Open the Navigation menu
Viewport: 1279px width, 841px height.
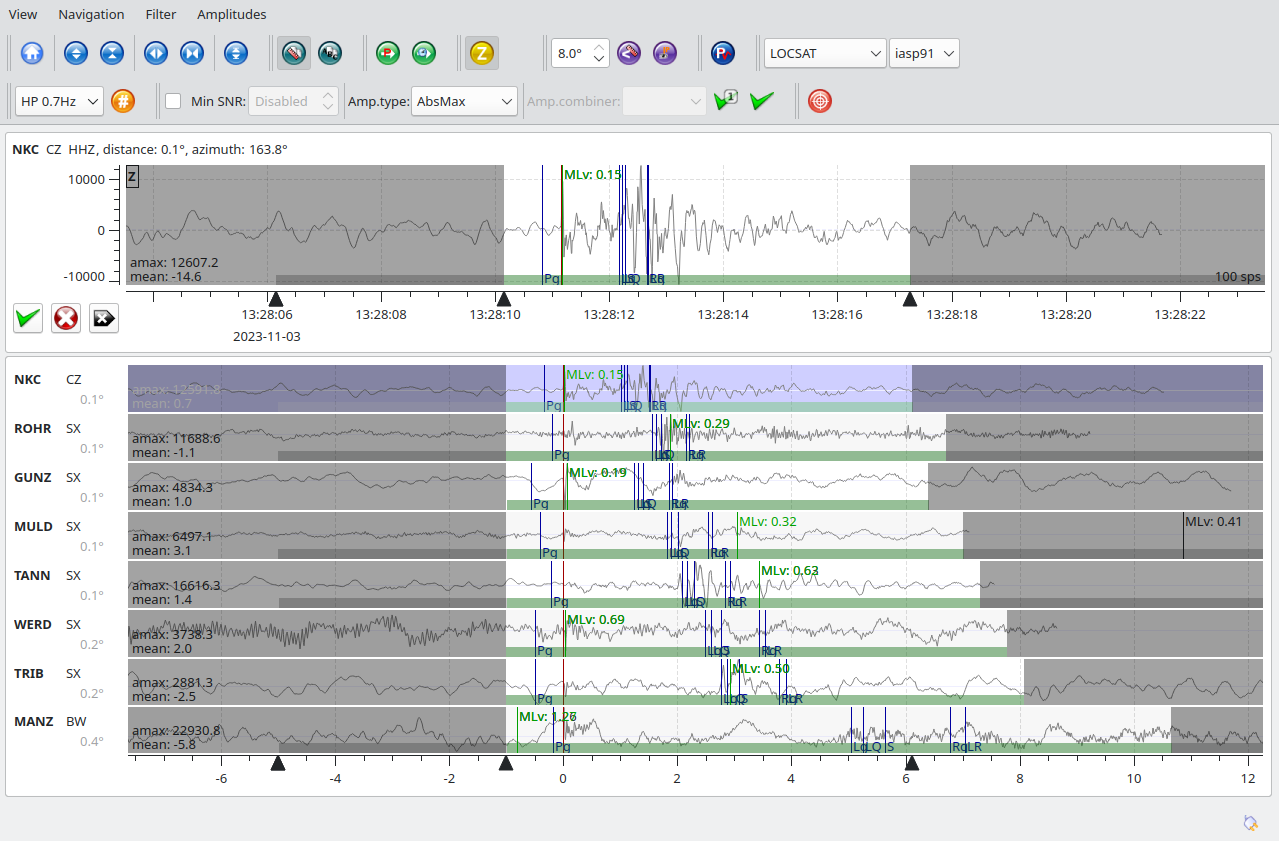click(91, 14)
